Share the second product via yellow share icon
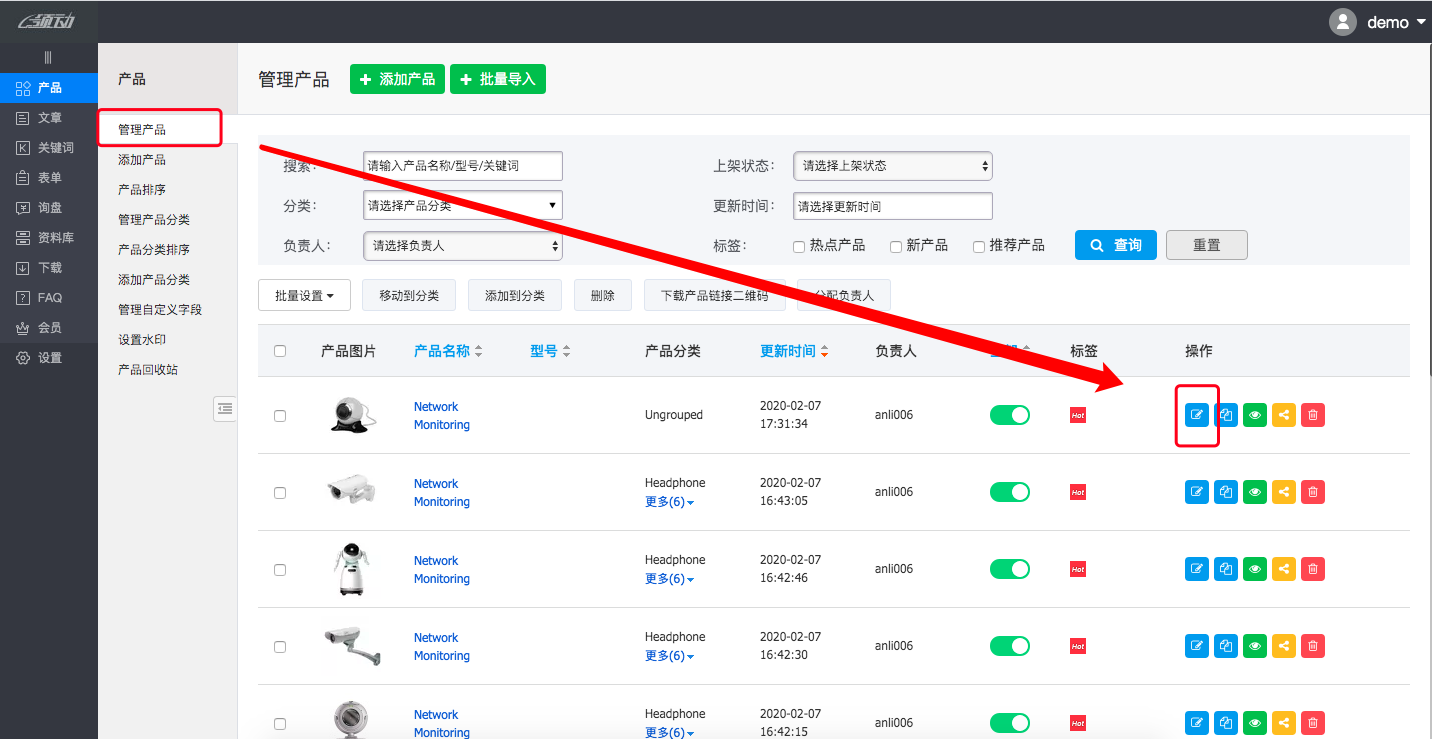Image resolution: width=1432 pixels, height=739 pixels. [x=1284, y=491]
